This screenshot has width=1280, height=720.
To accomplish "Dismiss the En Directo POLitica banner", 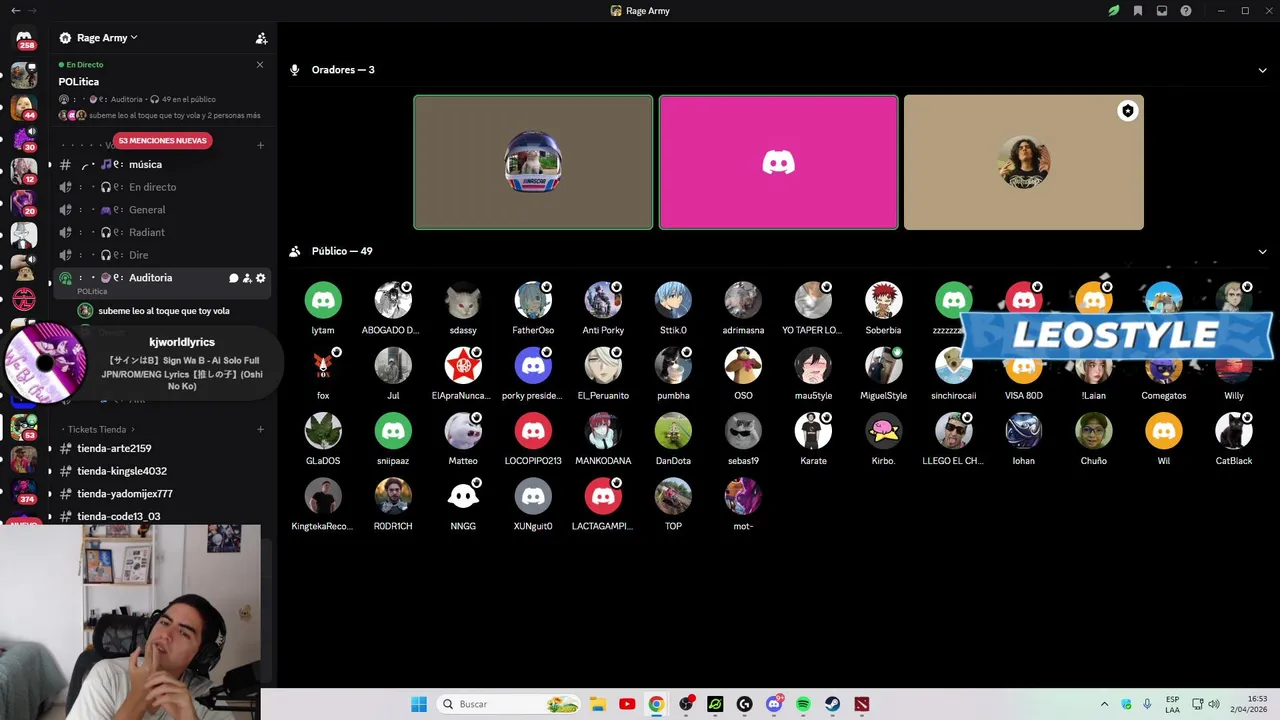I will tap(260, 65).
